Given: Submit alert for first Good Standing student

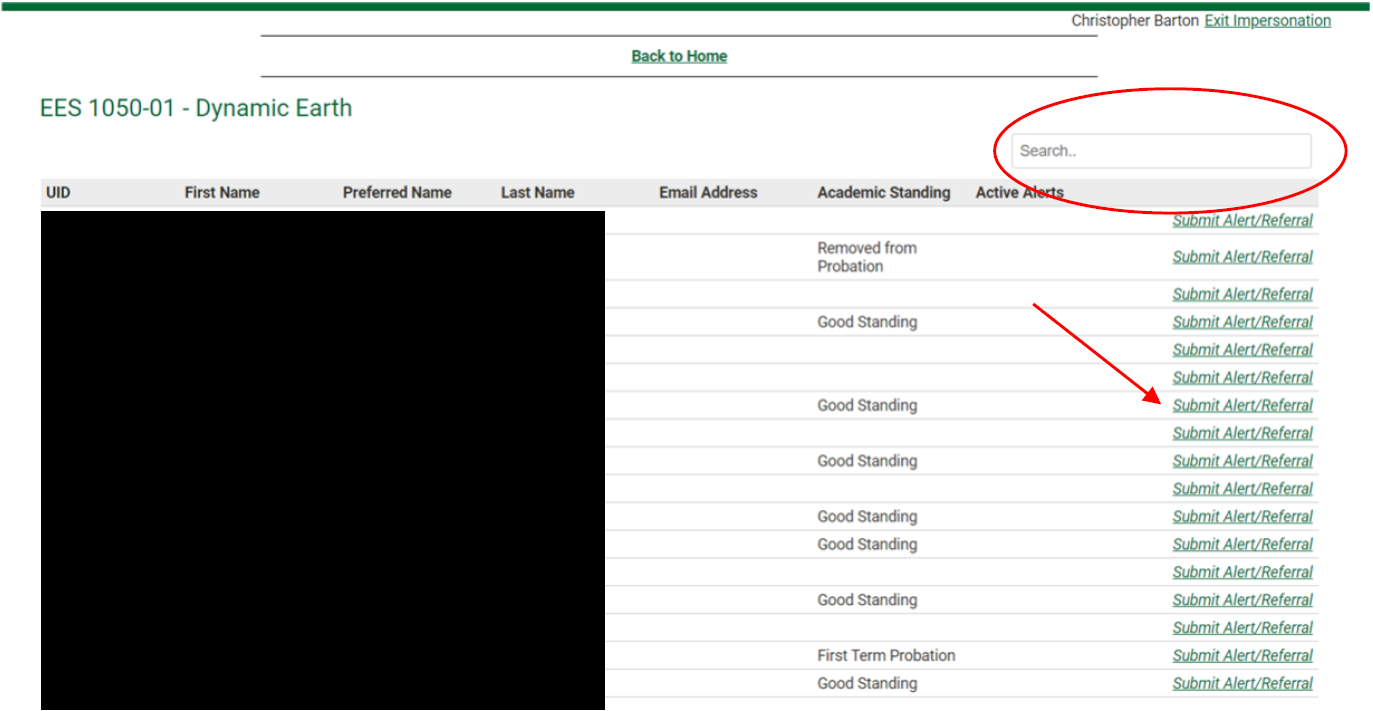Looking at the screenshot, I should click(x=1242, y=322).
